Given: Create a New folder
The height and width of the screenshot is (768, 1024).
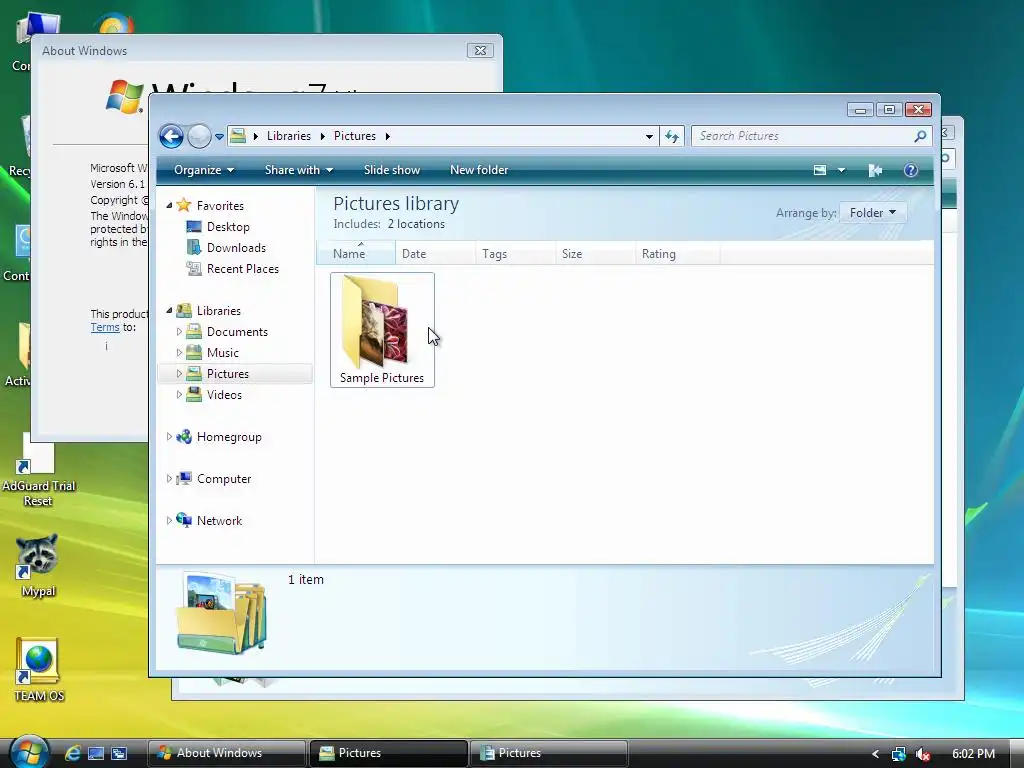Looking at the screenshot, I should tap(479, 170).
